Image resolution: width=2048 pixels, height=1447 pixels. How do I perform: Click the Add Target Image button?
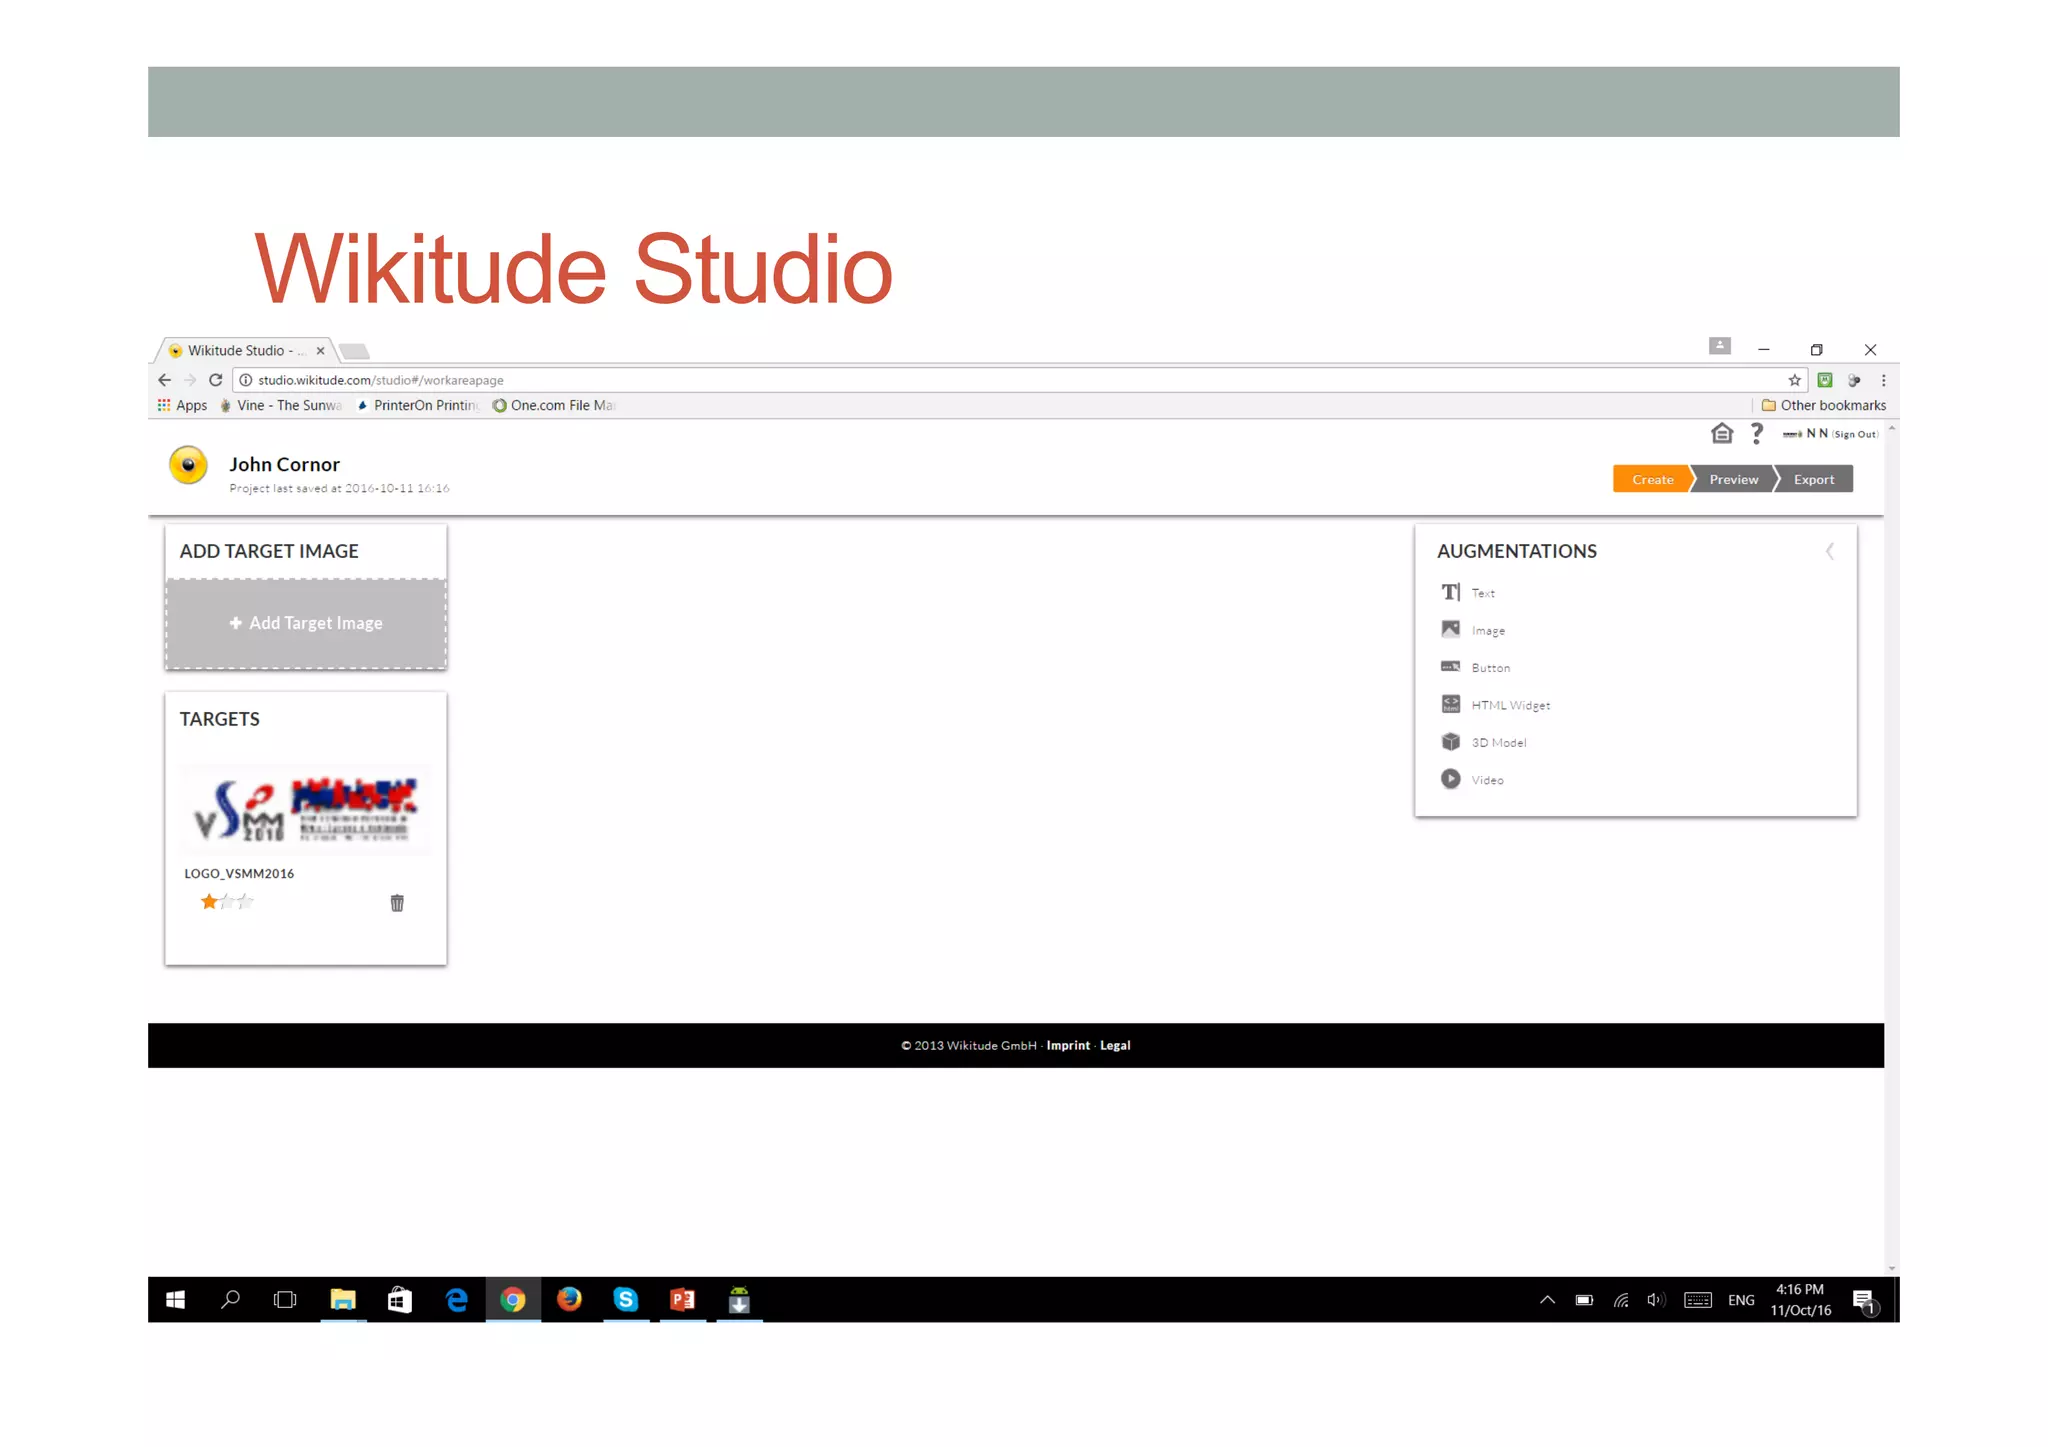(x=306, y=623)
